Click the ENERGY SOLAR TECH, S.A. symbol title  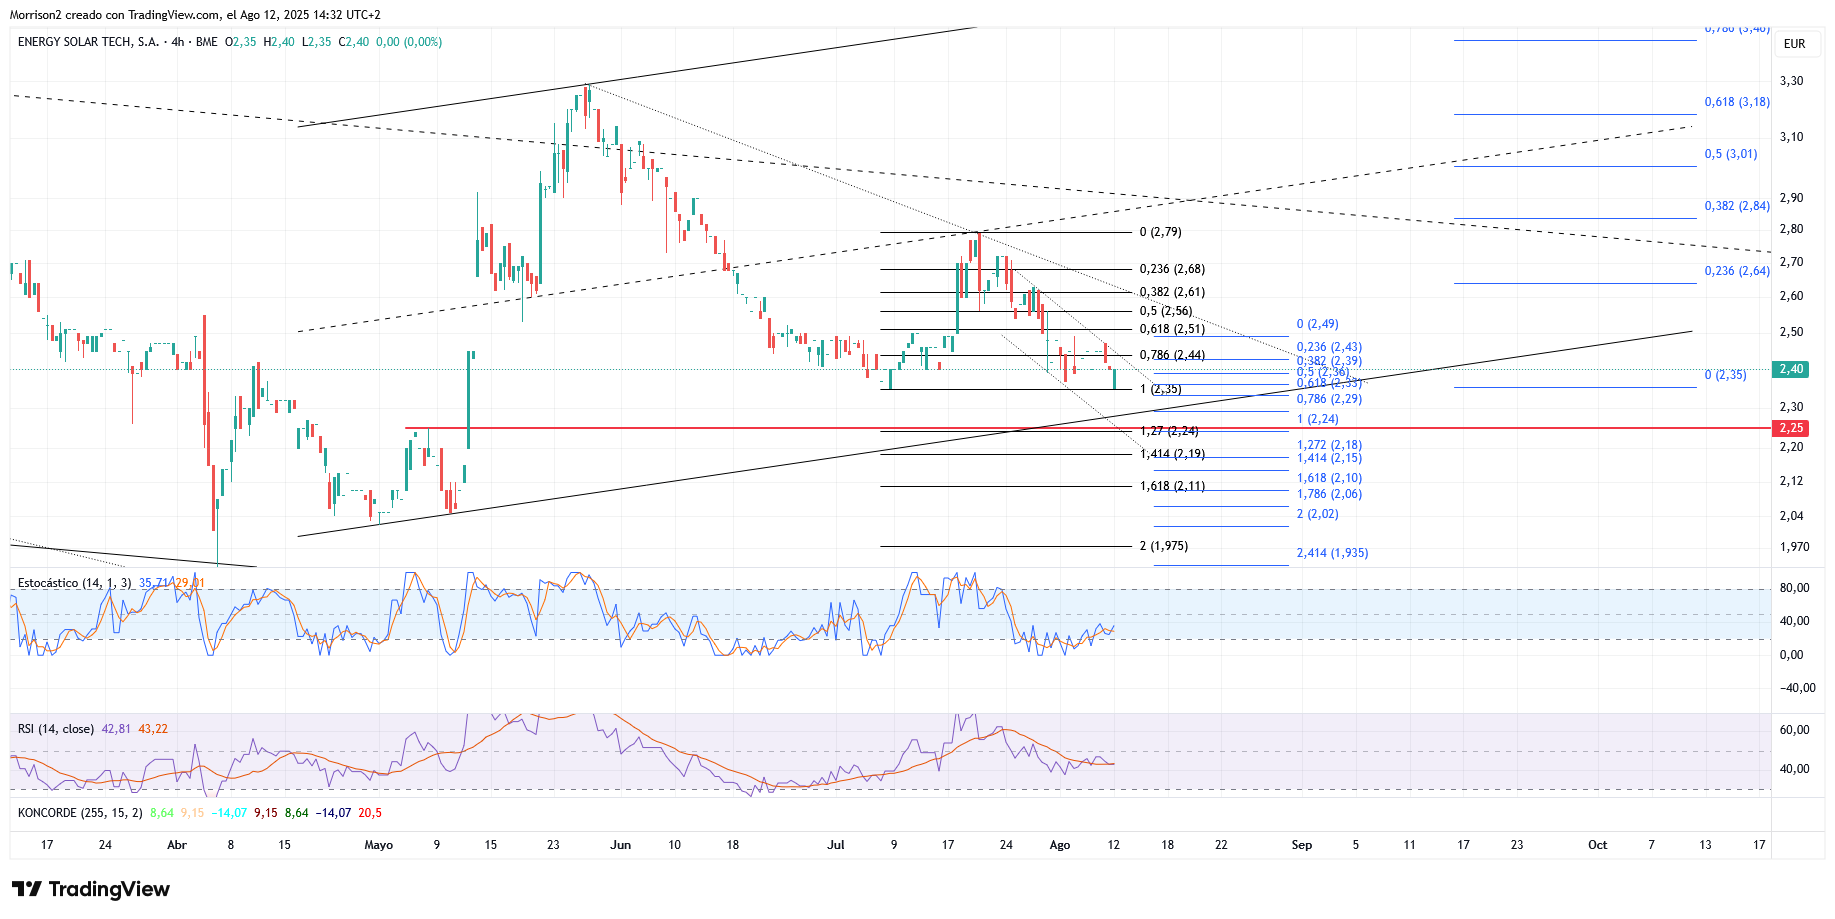coord(88,42)
